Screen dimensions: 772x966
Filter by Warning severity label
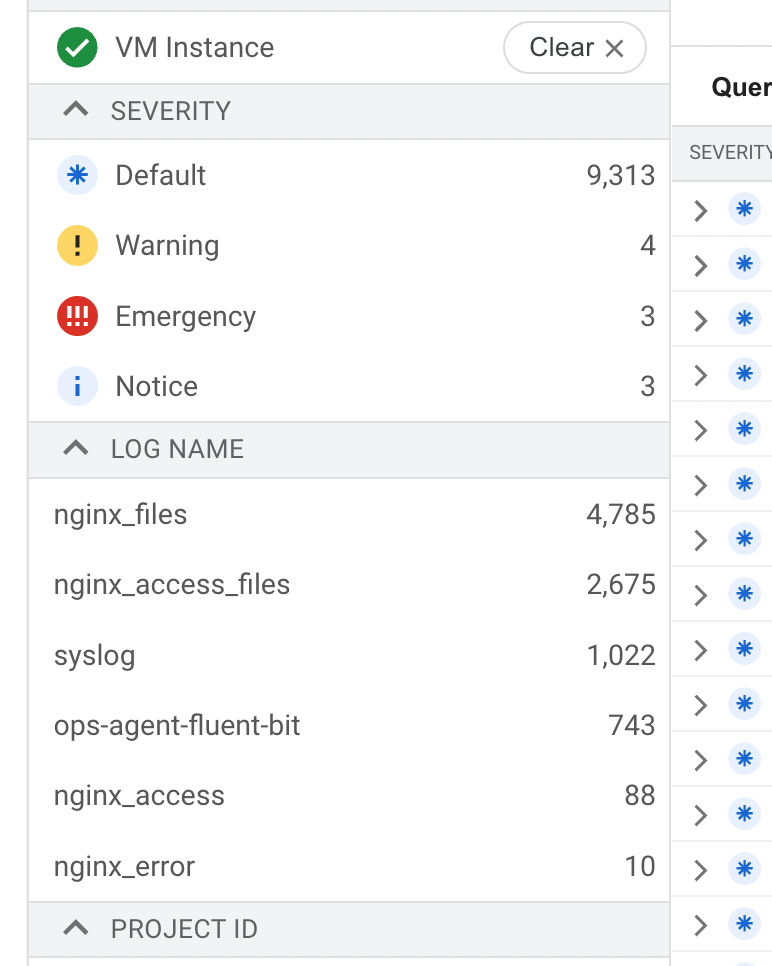167,246
